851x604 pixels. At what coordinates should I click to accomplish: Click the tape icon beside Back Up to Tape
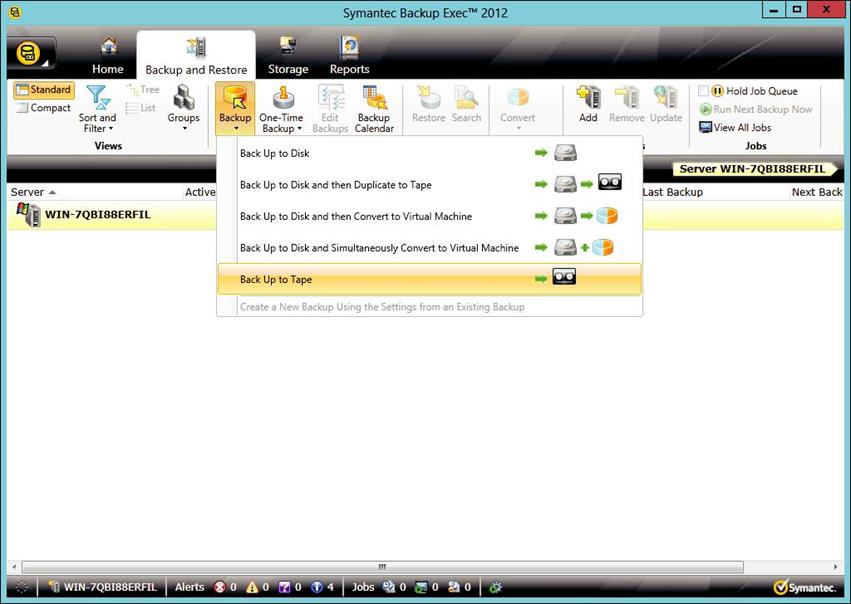click(x=564, y=277)
